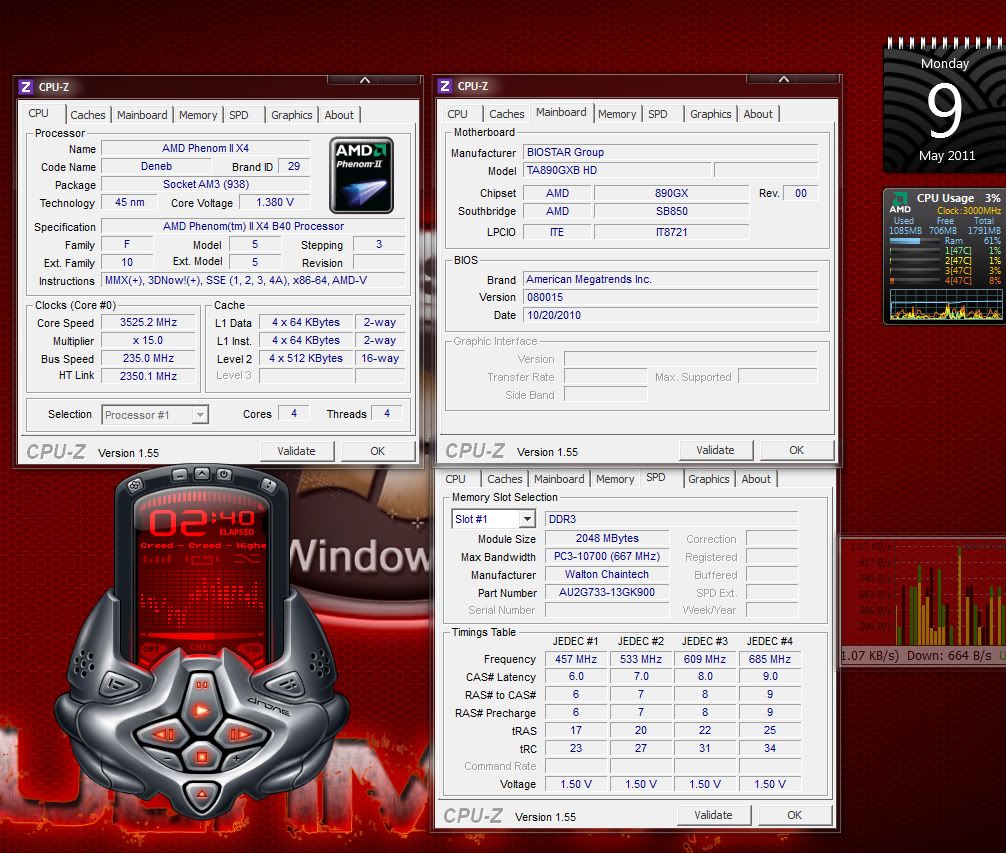Click the Multiplier value x 15.0
Viewport: 1006px width, 853px height.
(x=148, y=341)
